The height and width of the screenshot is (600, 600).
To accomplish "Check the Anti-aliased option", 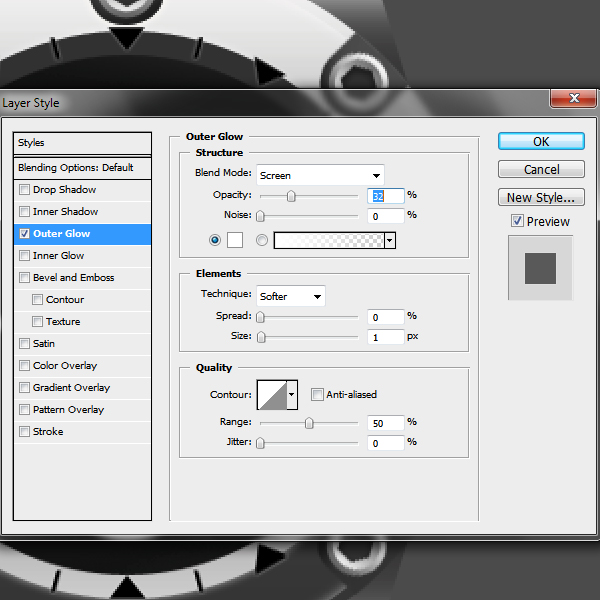I will coord(317,394).
